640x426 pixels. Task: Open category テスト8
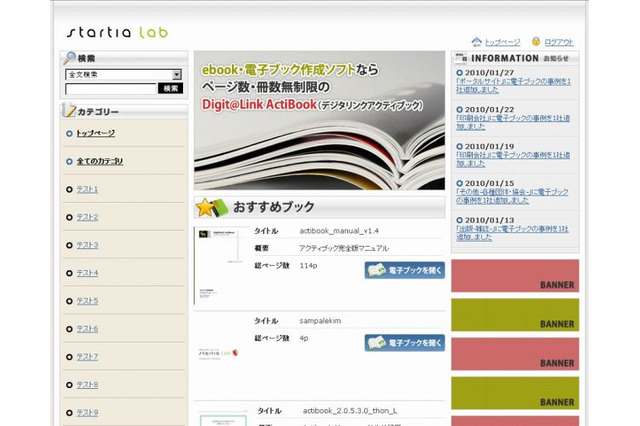[x=87, y=385]
